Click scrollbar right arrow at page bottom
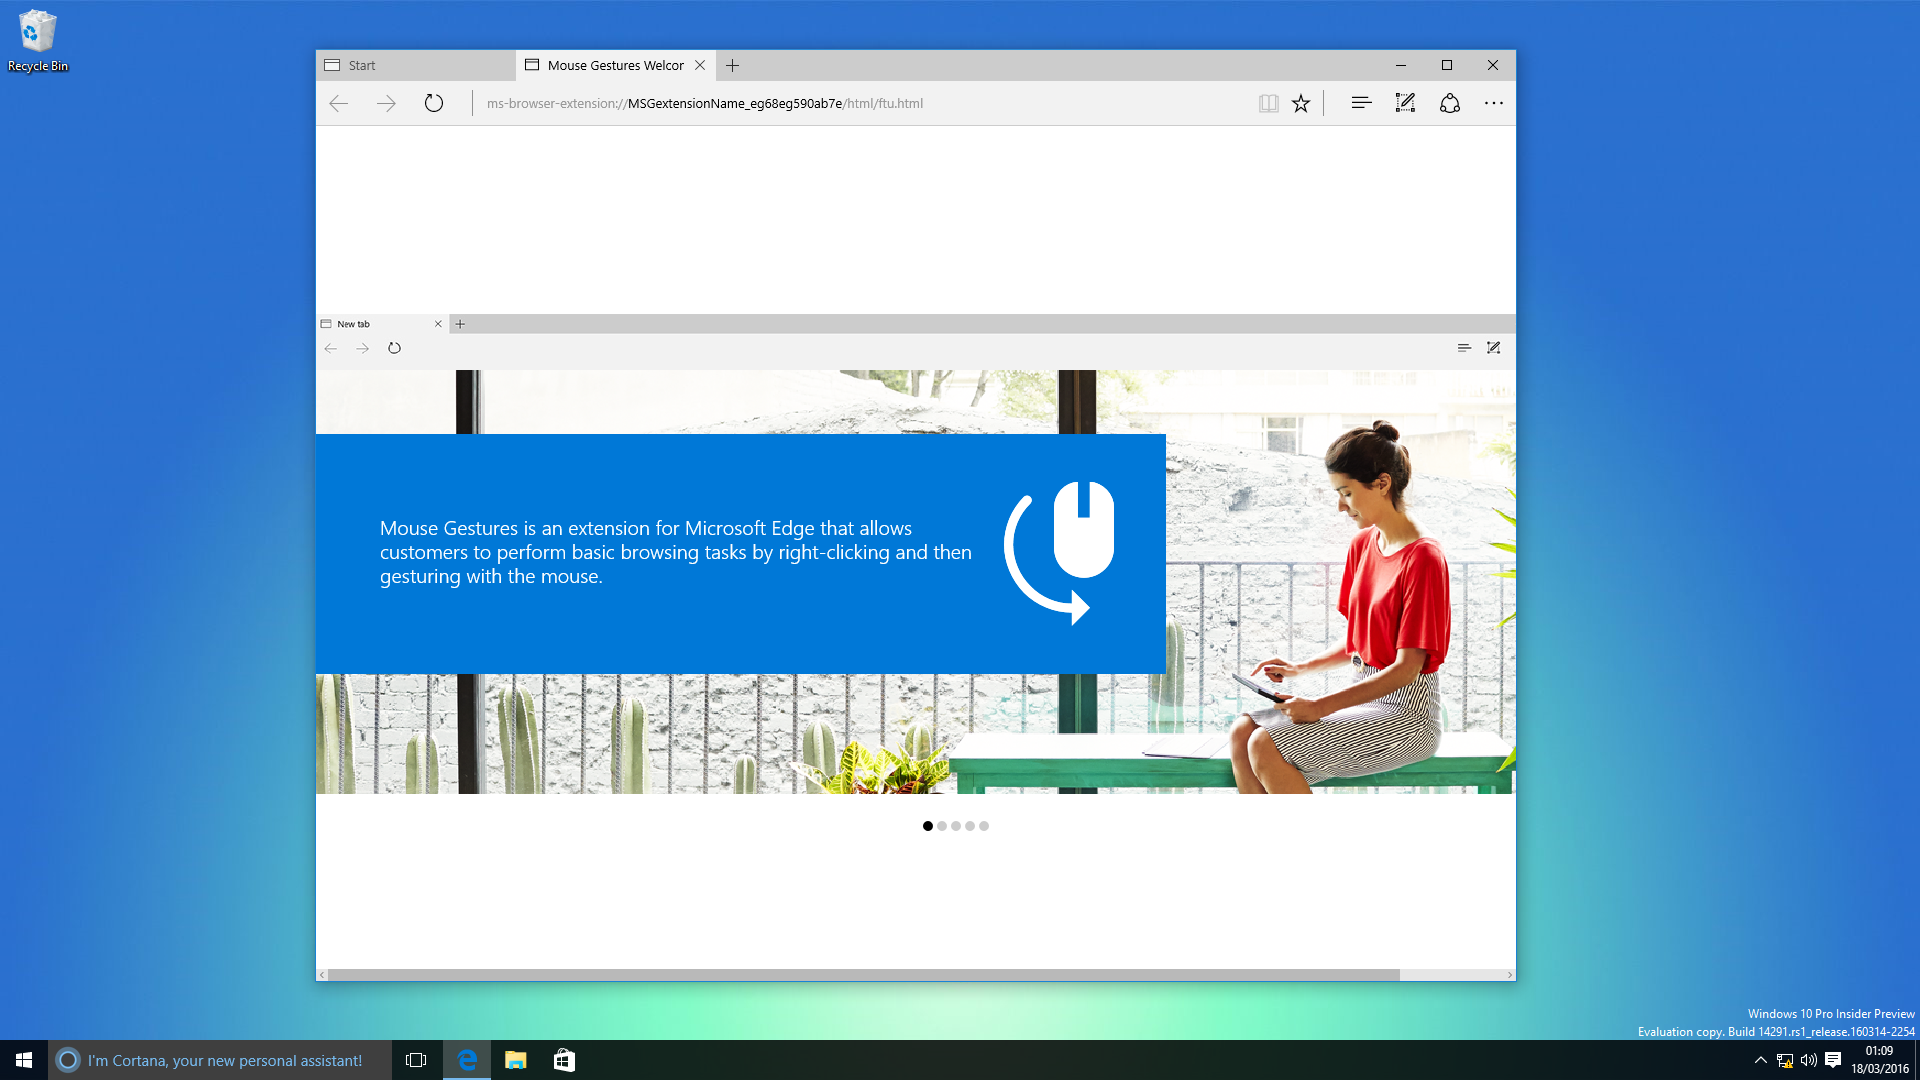The height and width of the screenshot is (1080, 1920). pos(1510,975)
